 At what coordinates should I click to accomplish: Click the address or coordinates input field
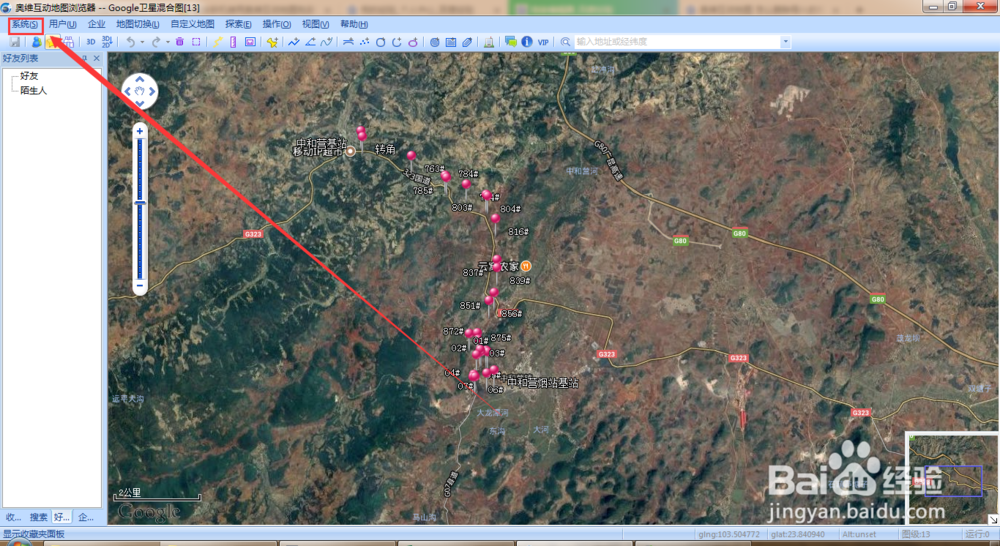(x=677, y=42)
